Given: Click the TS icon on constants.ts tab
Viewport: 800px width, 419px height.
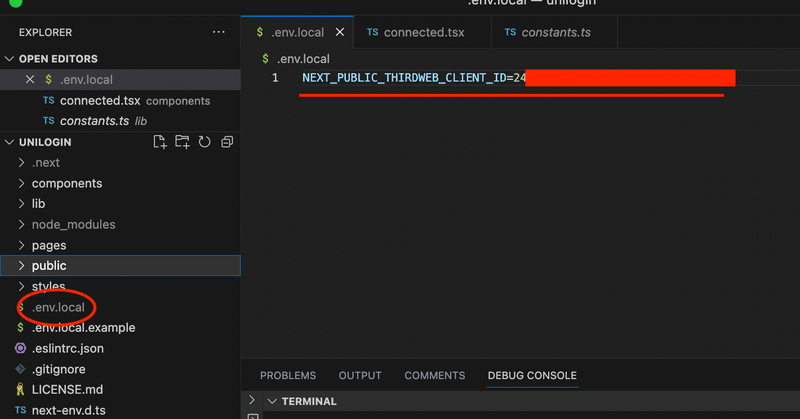Looking at the screenshot, I should pos(510,32).
